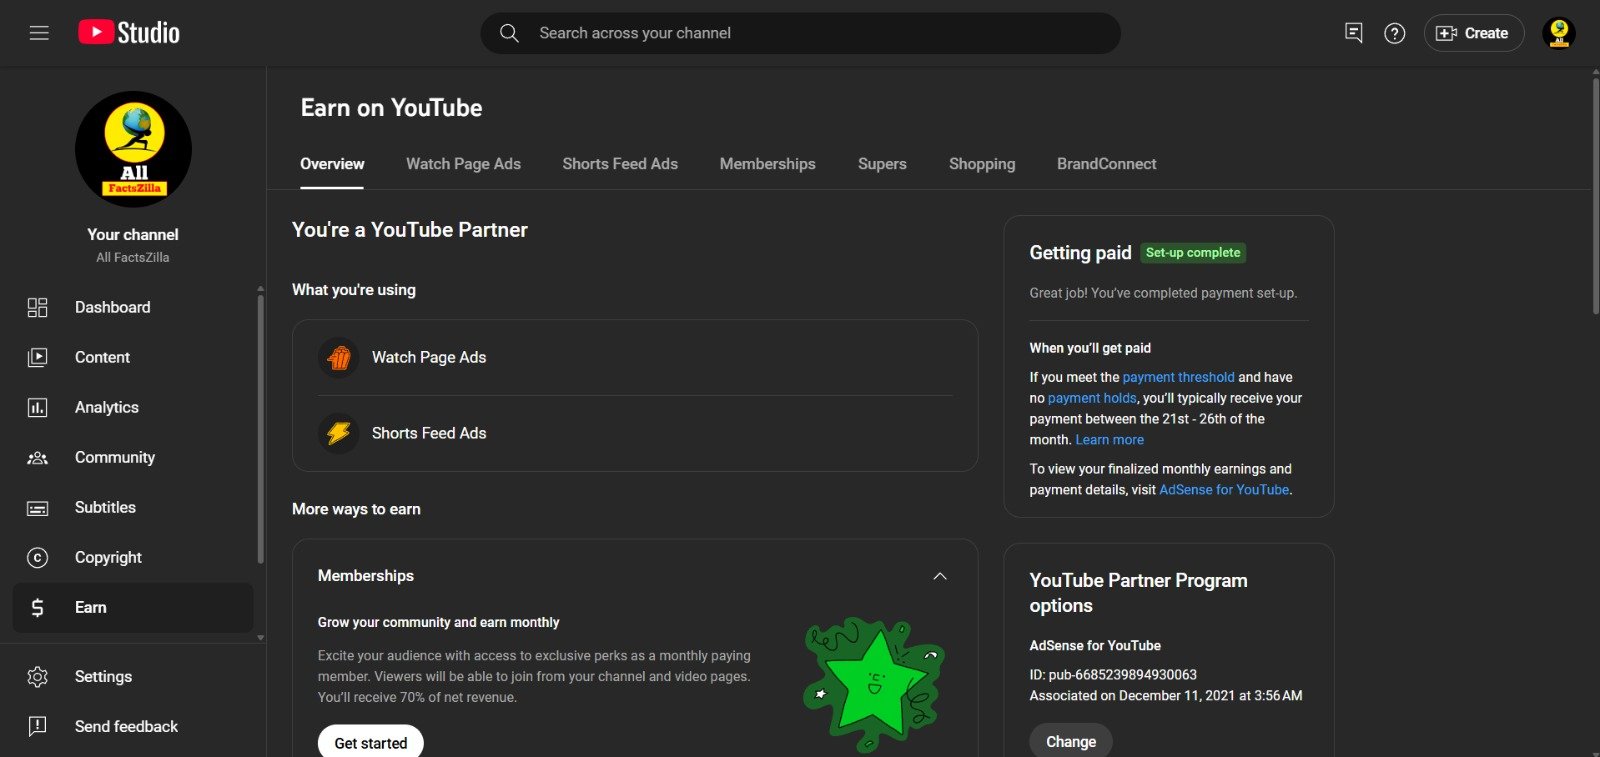Image resolution: width=1600 pixels, height=757 pixels.
Task: Click the Subtitles icon in sidebar
Action: click(x=37, y=508)
